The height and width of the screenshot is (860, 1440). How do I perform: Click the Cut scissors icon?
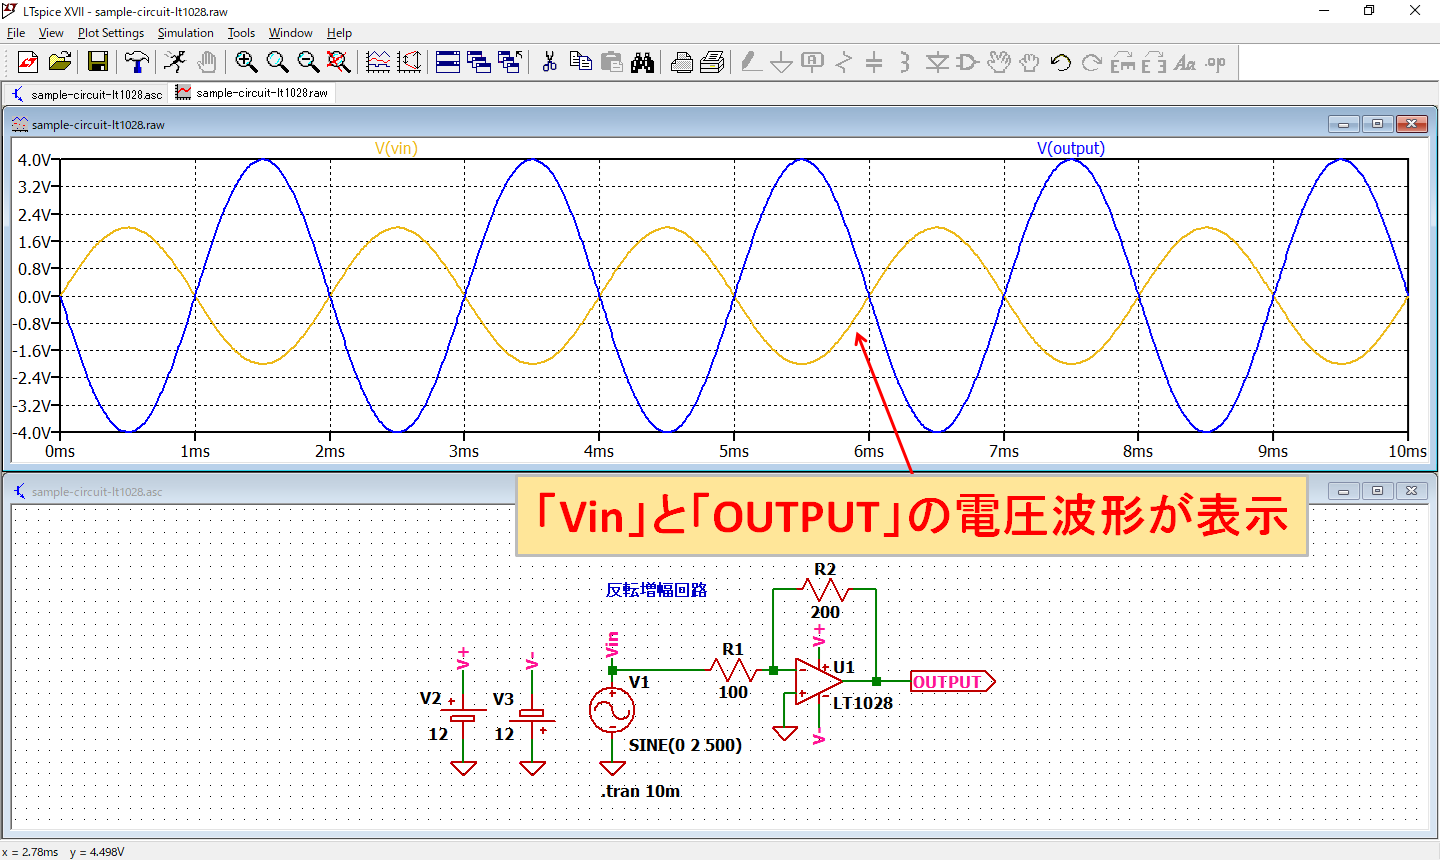click(549, 62)
